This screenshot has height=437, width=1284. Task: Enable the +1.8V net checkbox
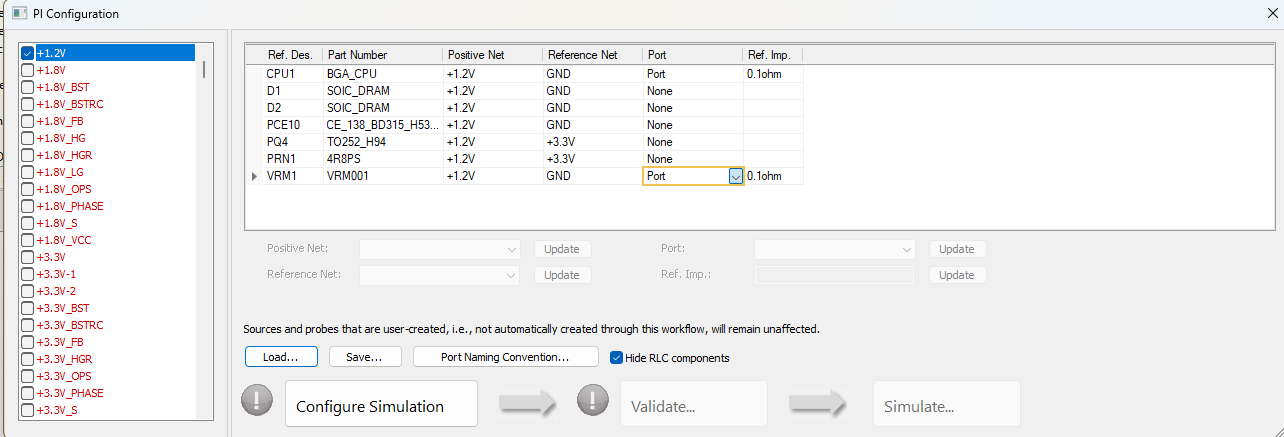[x=28, y=70]
